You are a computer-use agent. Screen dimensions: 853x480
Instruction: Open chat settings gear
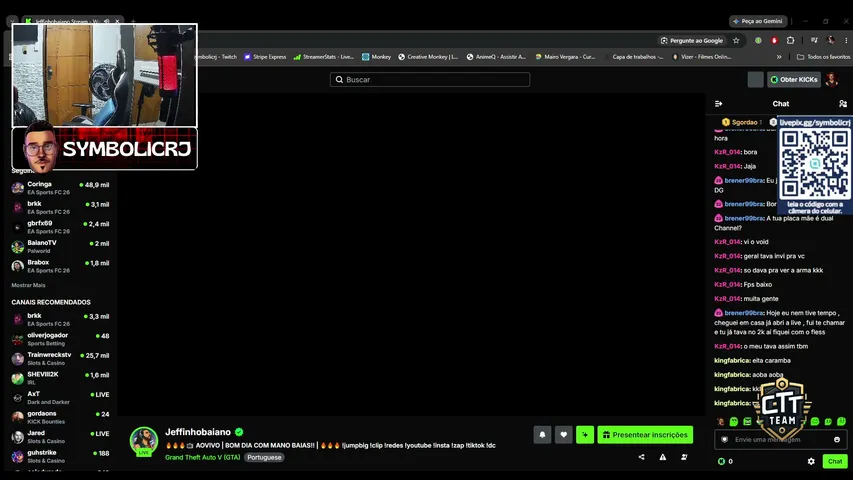(x=811, y=461)
